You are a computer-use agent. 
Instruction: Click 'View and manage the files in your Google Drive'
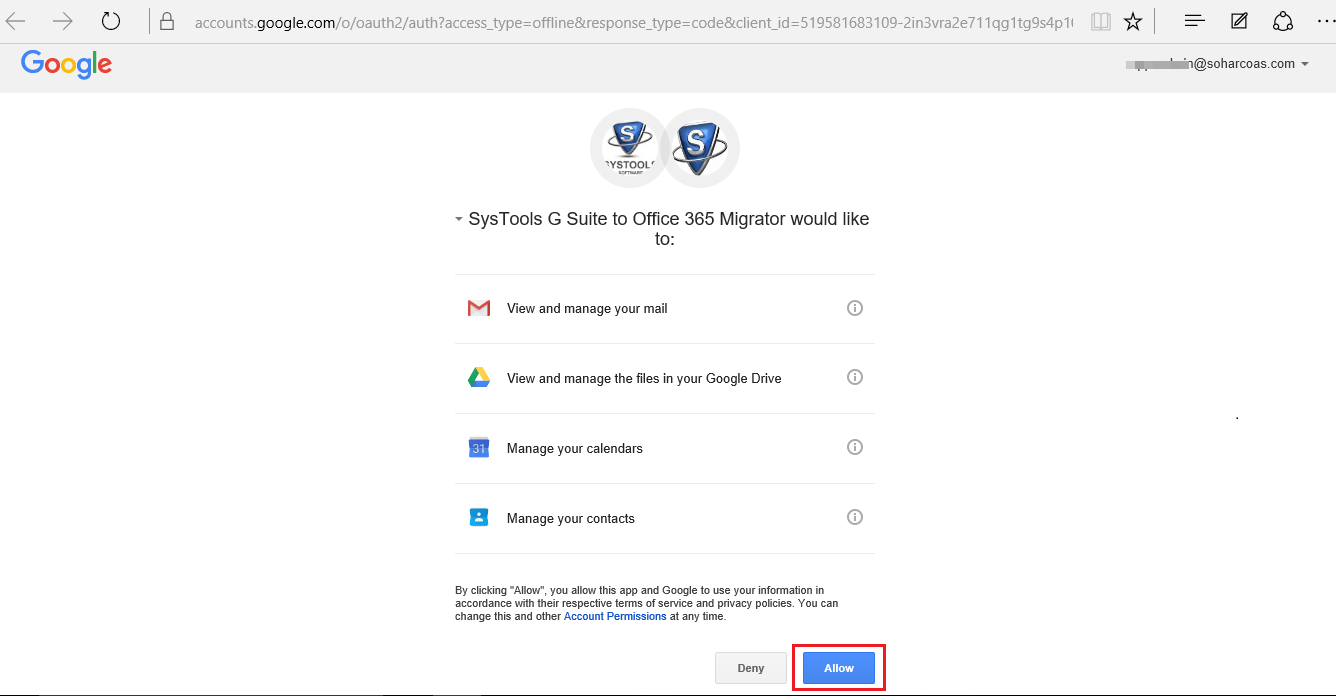pos(644,378)
